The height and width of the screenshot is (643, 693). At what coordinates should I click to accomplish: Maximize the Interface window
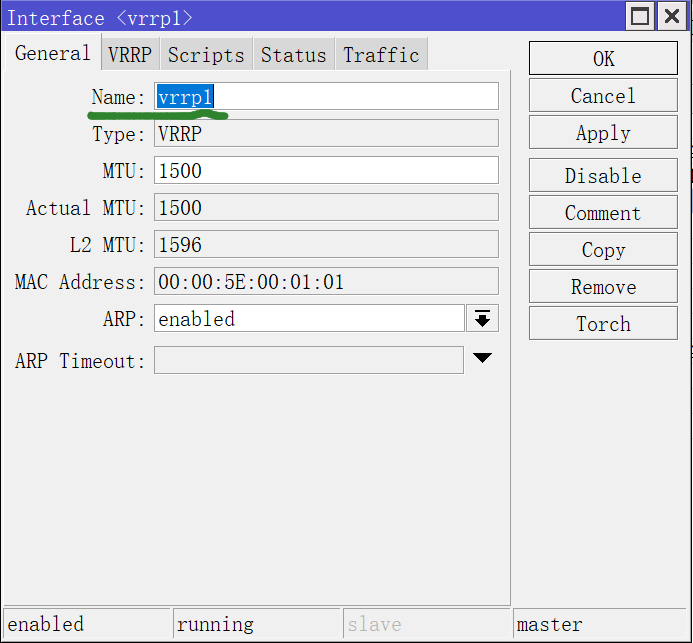click(640, 17)
